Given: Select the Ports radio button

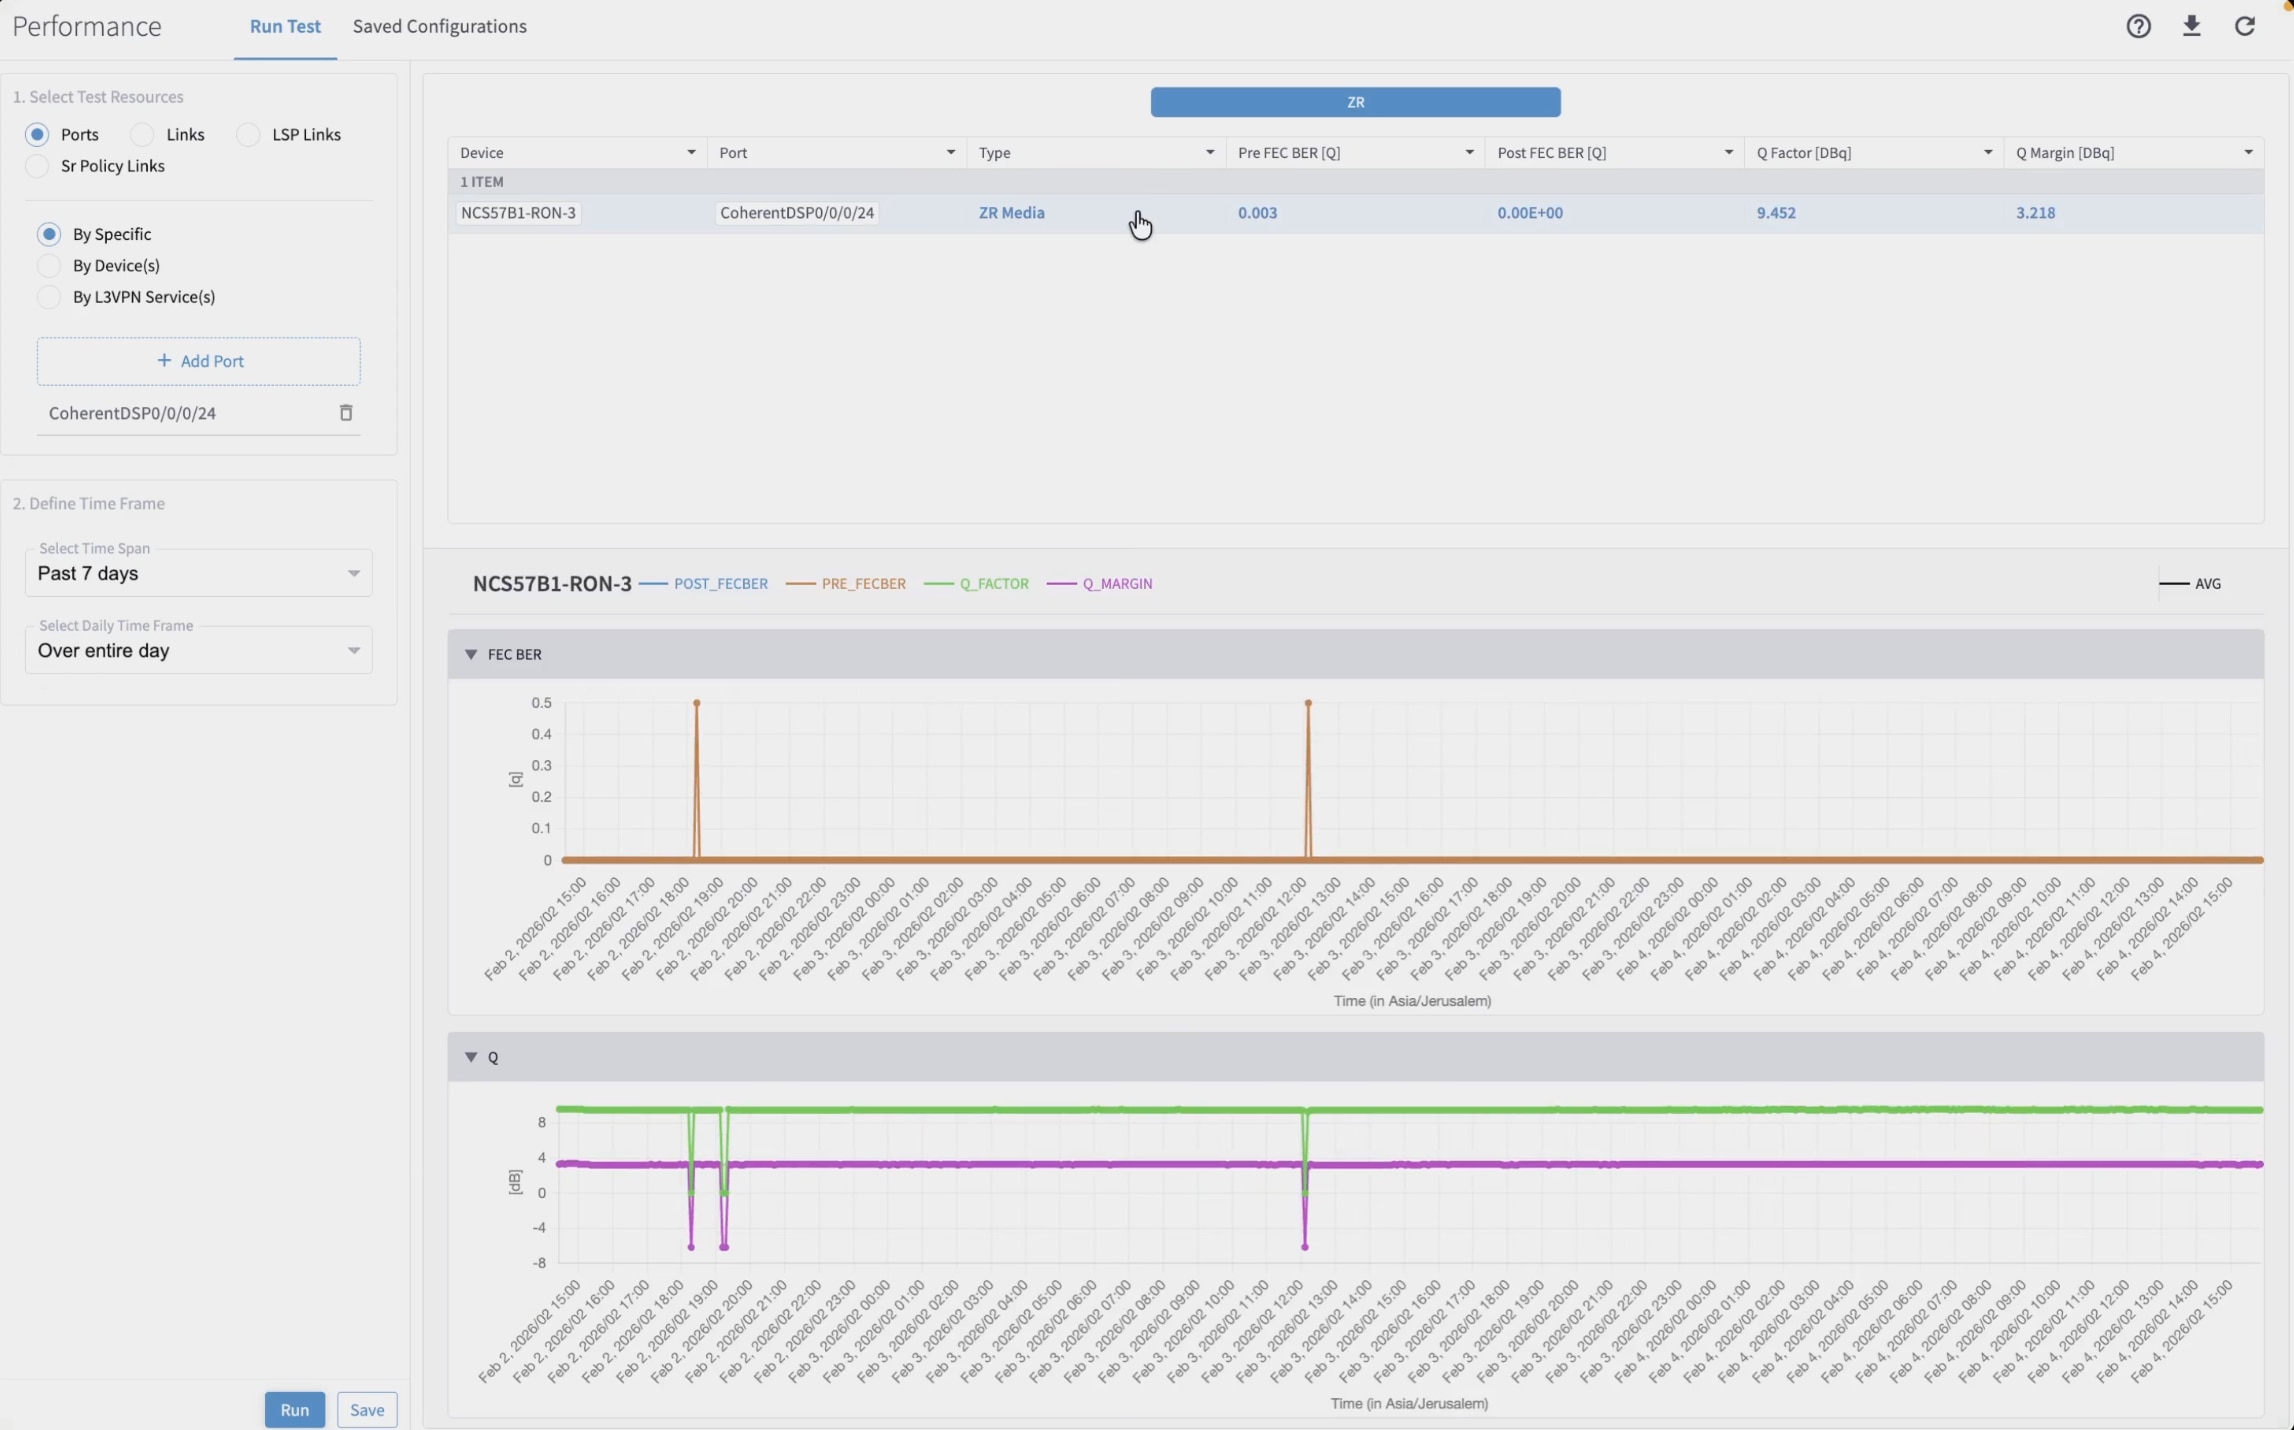Looking at the screenshot, I should (37, 134).
